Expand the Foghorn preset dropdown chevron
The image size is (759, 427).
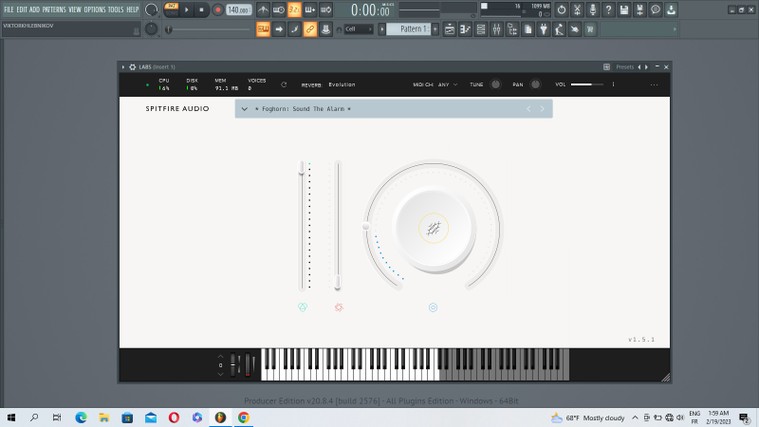(x=244, y=108)
